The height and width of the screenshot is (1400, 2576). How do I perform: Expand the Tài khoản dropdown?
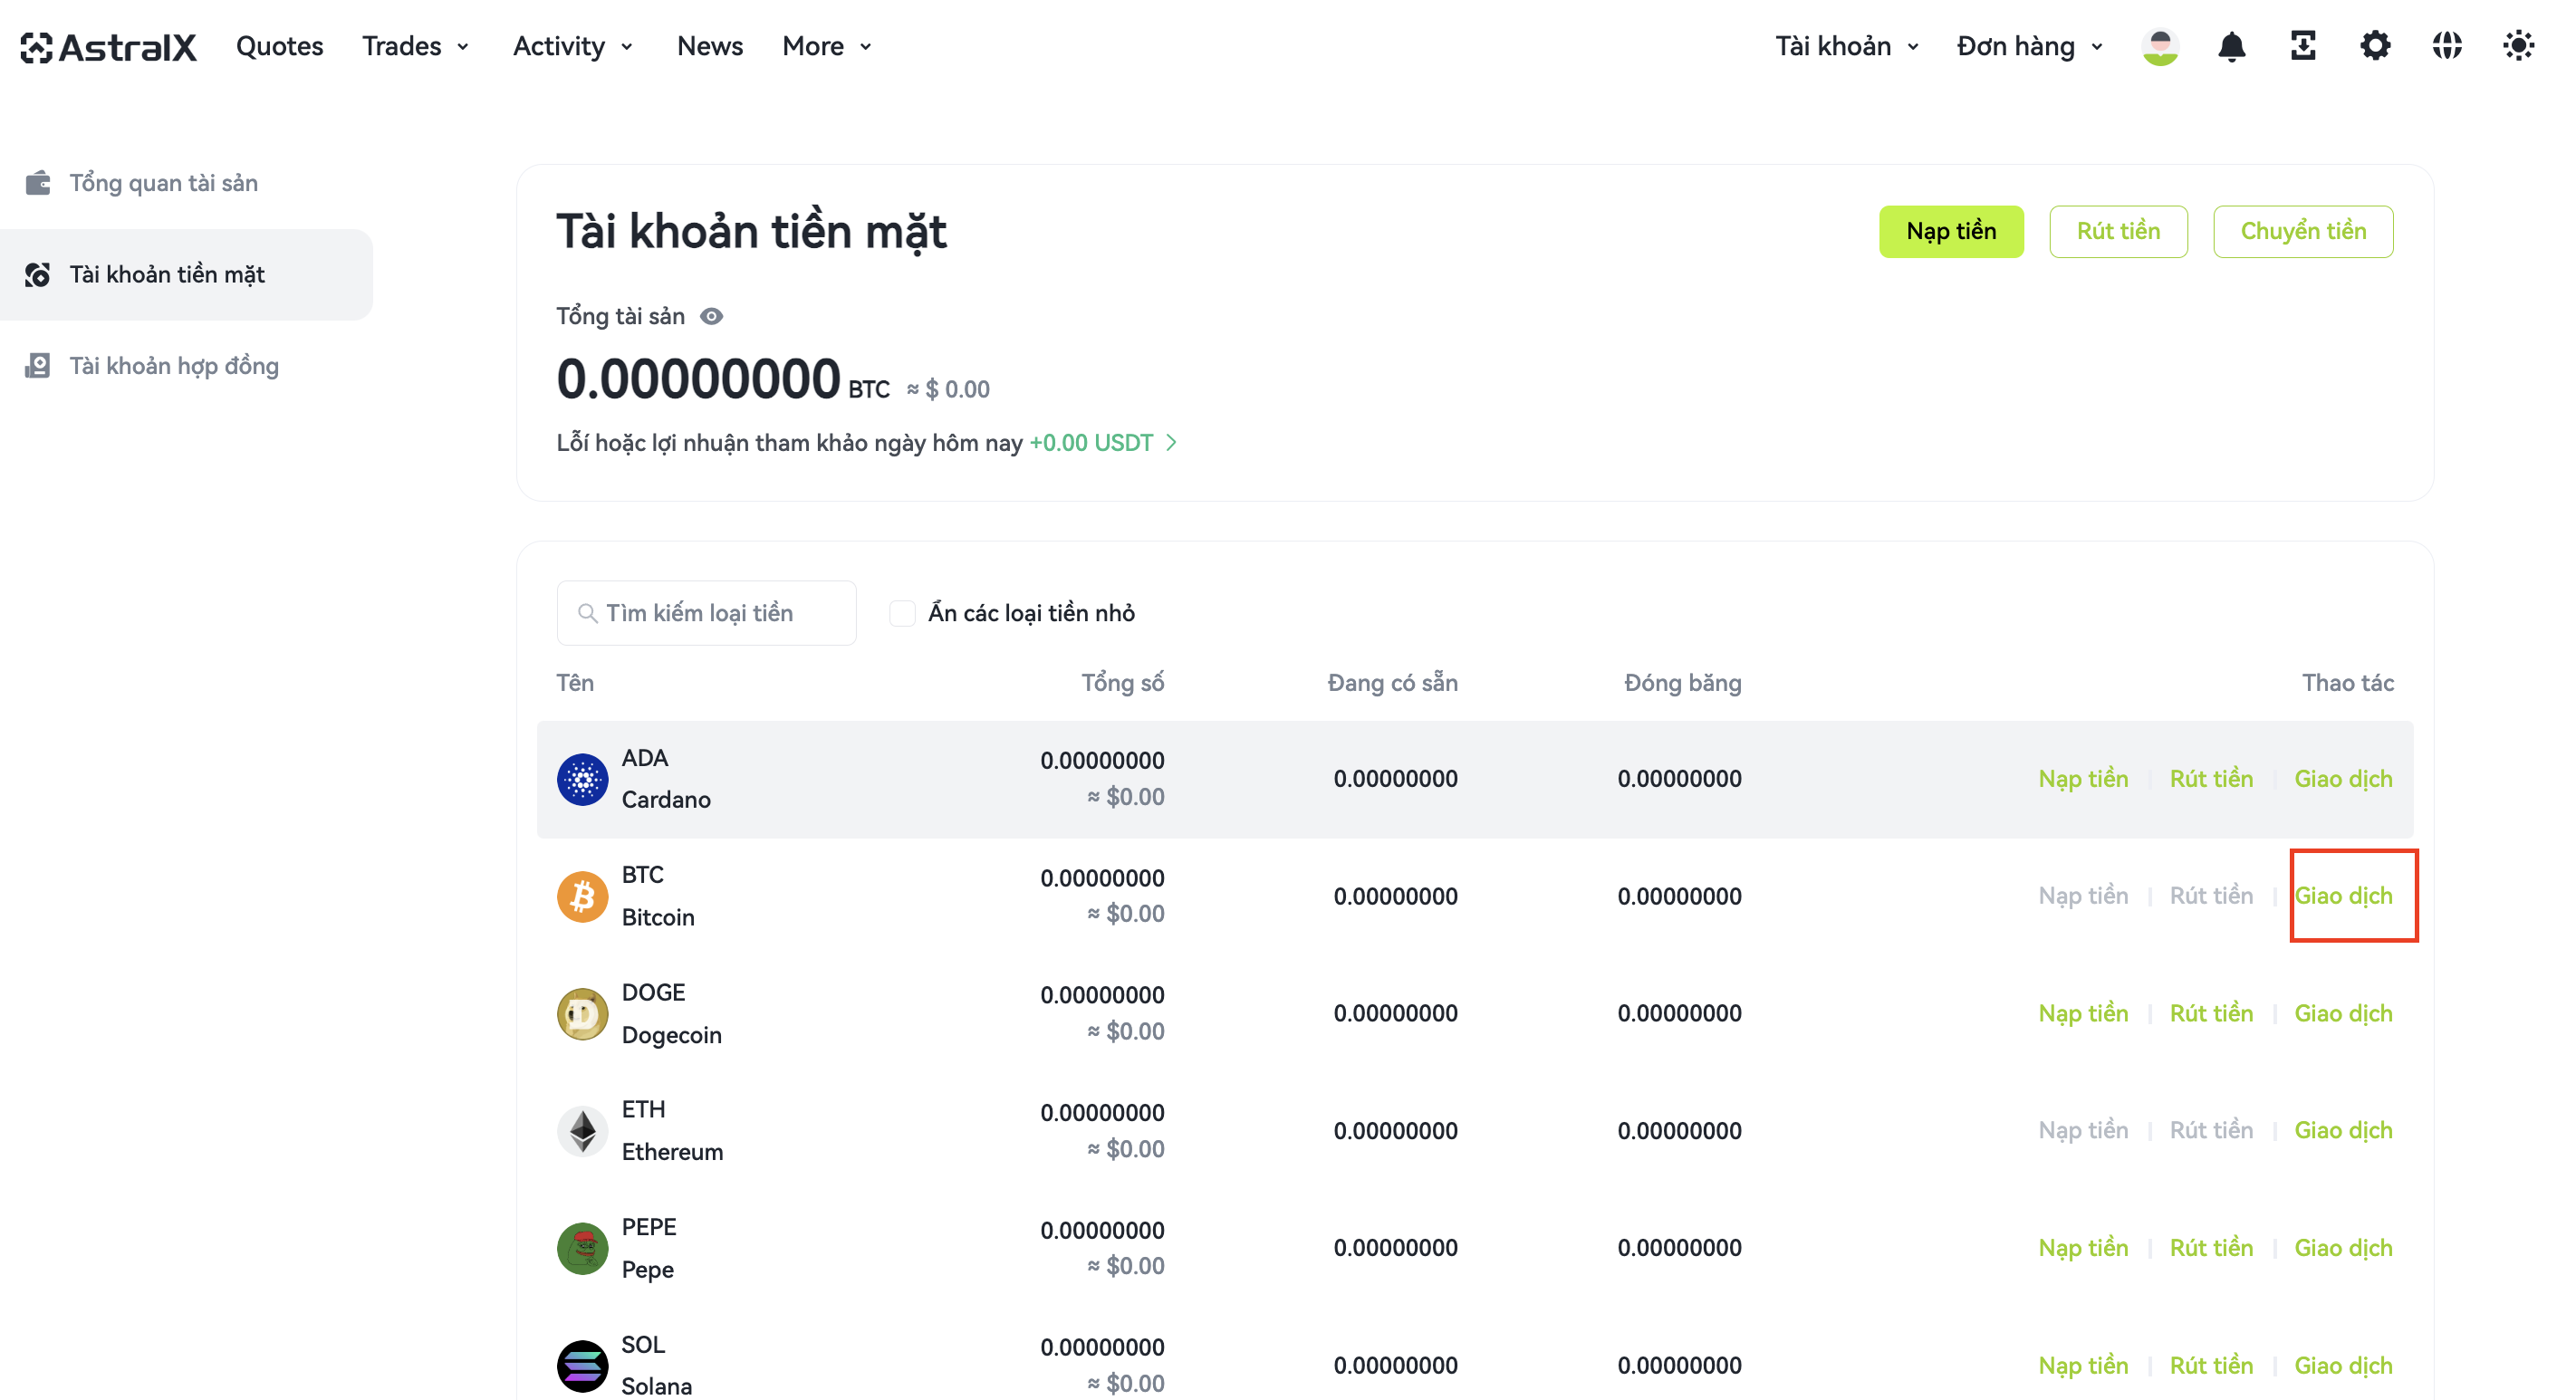1847,46
